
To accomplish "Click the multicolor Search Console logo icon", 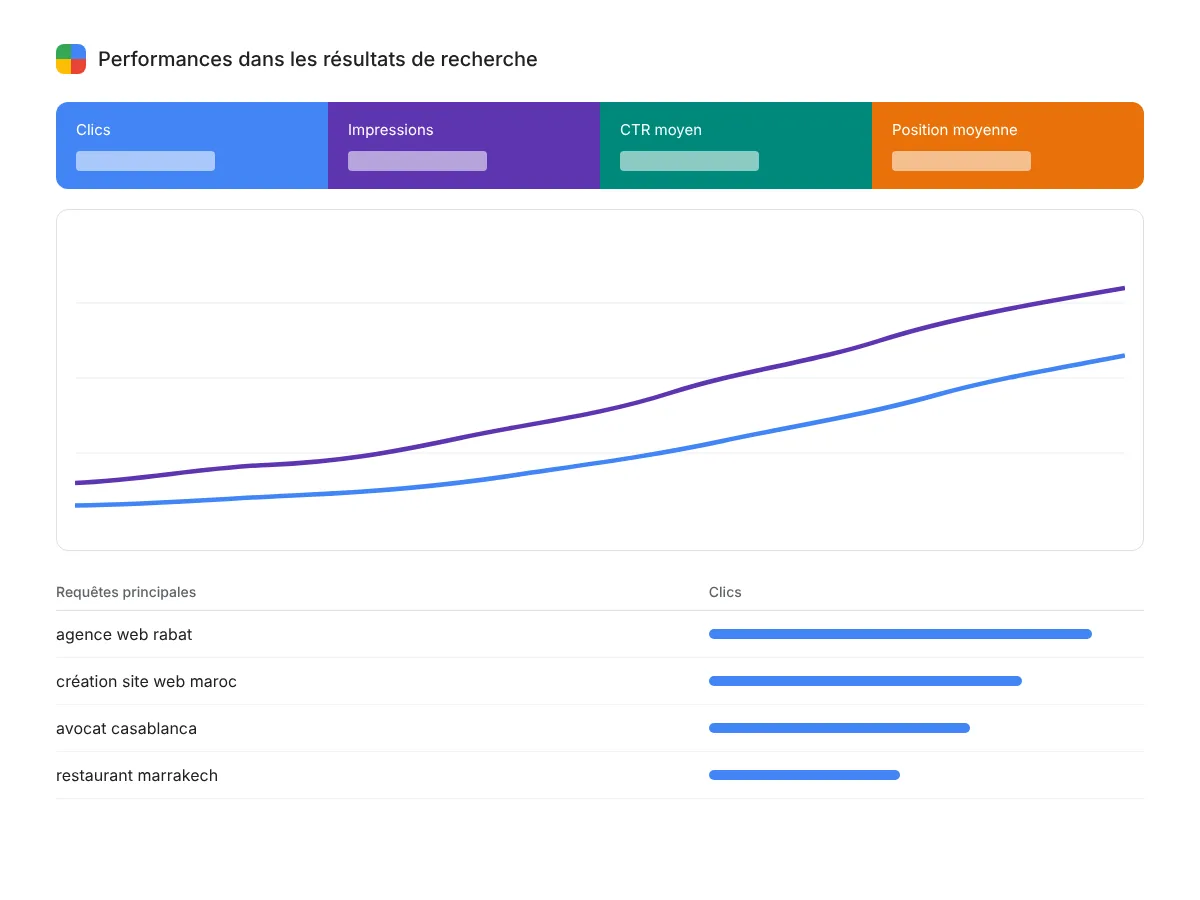I will pos(71,59).
